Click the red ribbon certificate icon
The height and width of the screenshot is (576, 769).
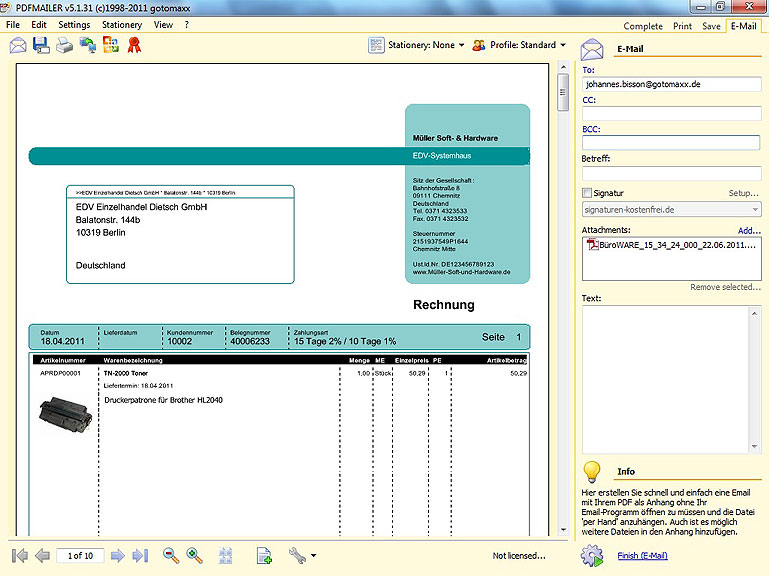click(134, 45)
